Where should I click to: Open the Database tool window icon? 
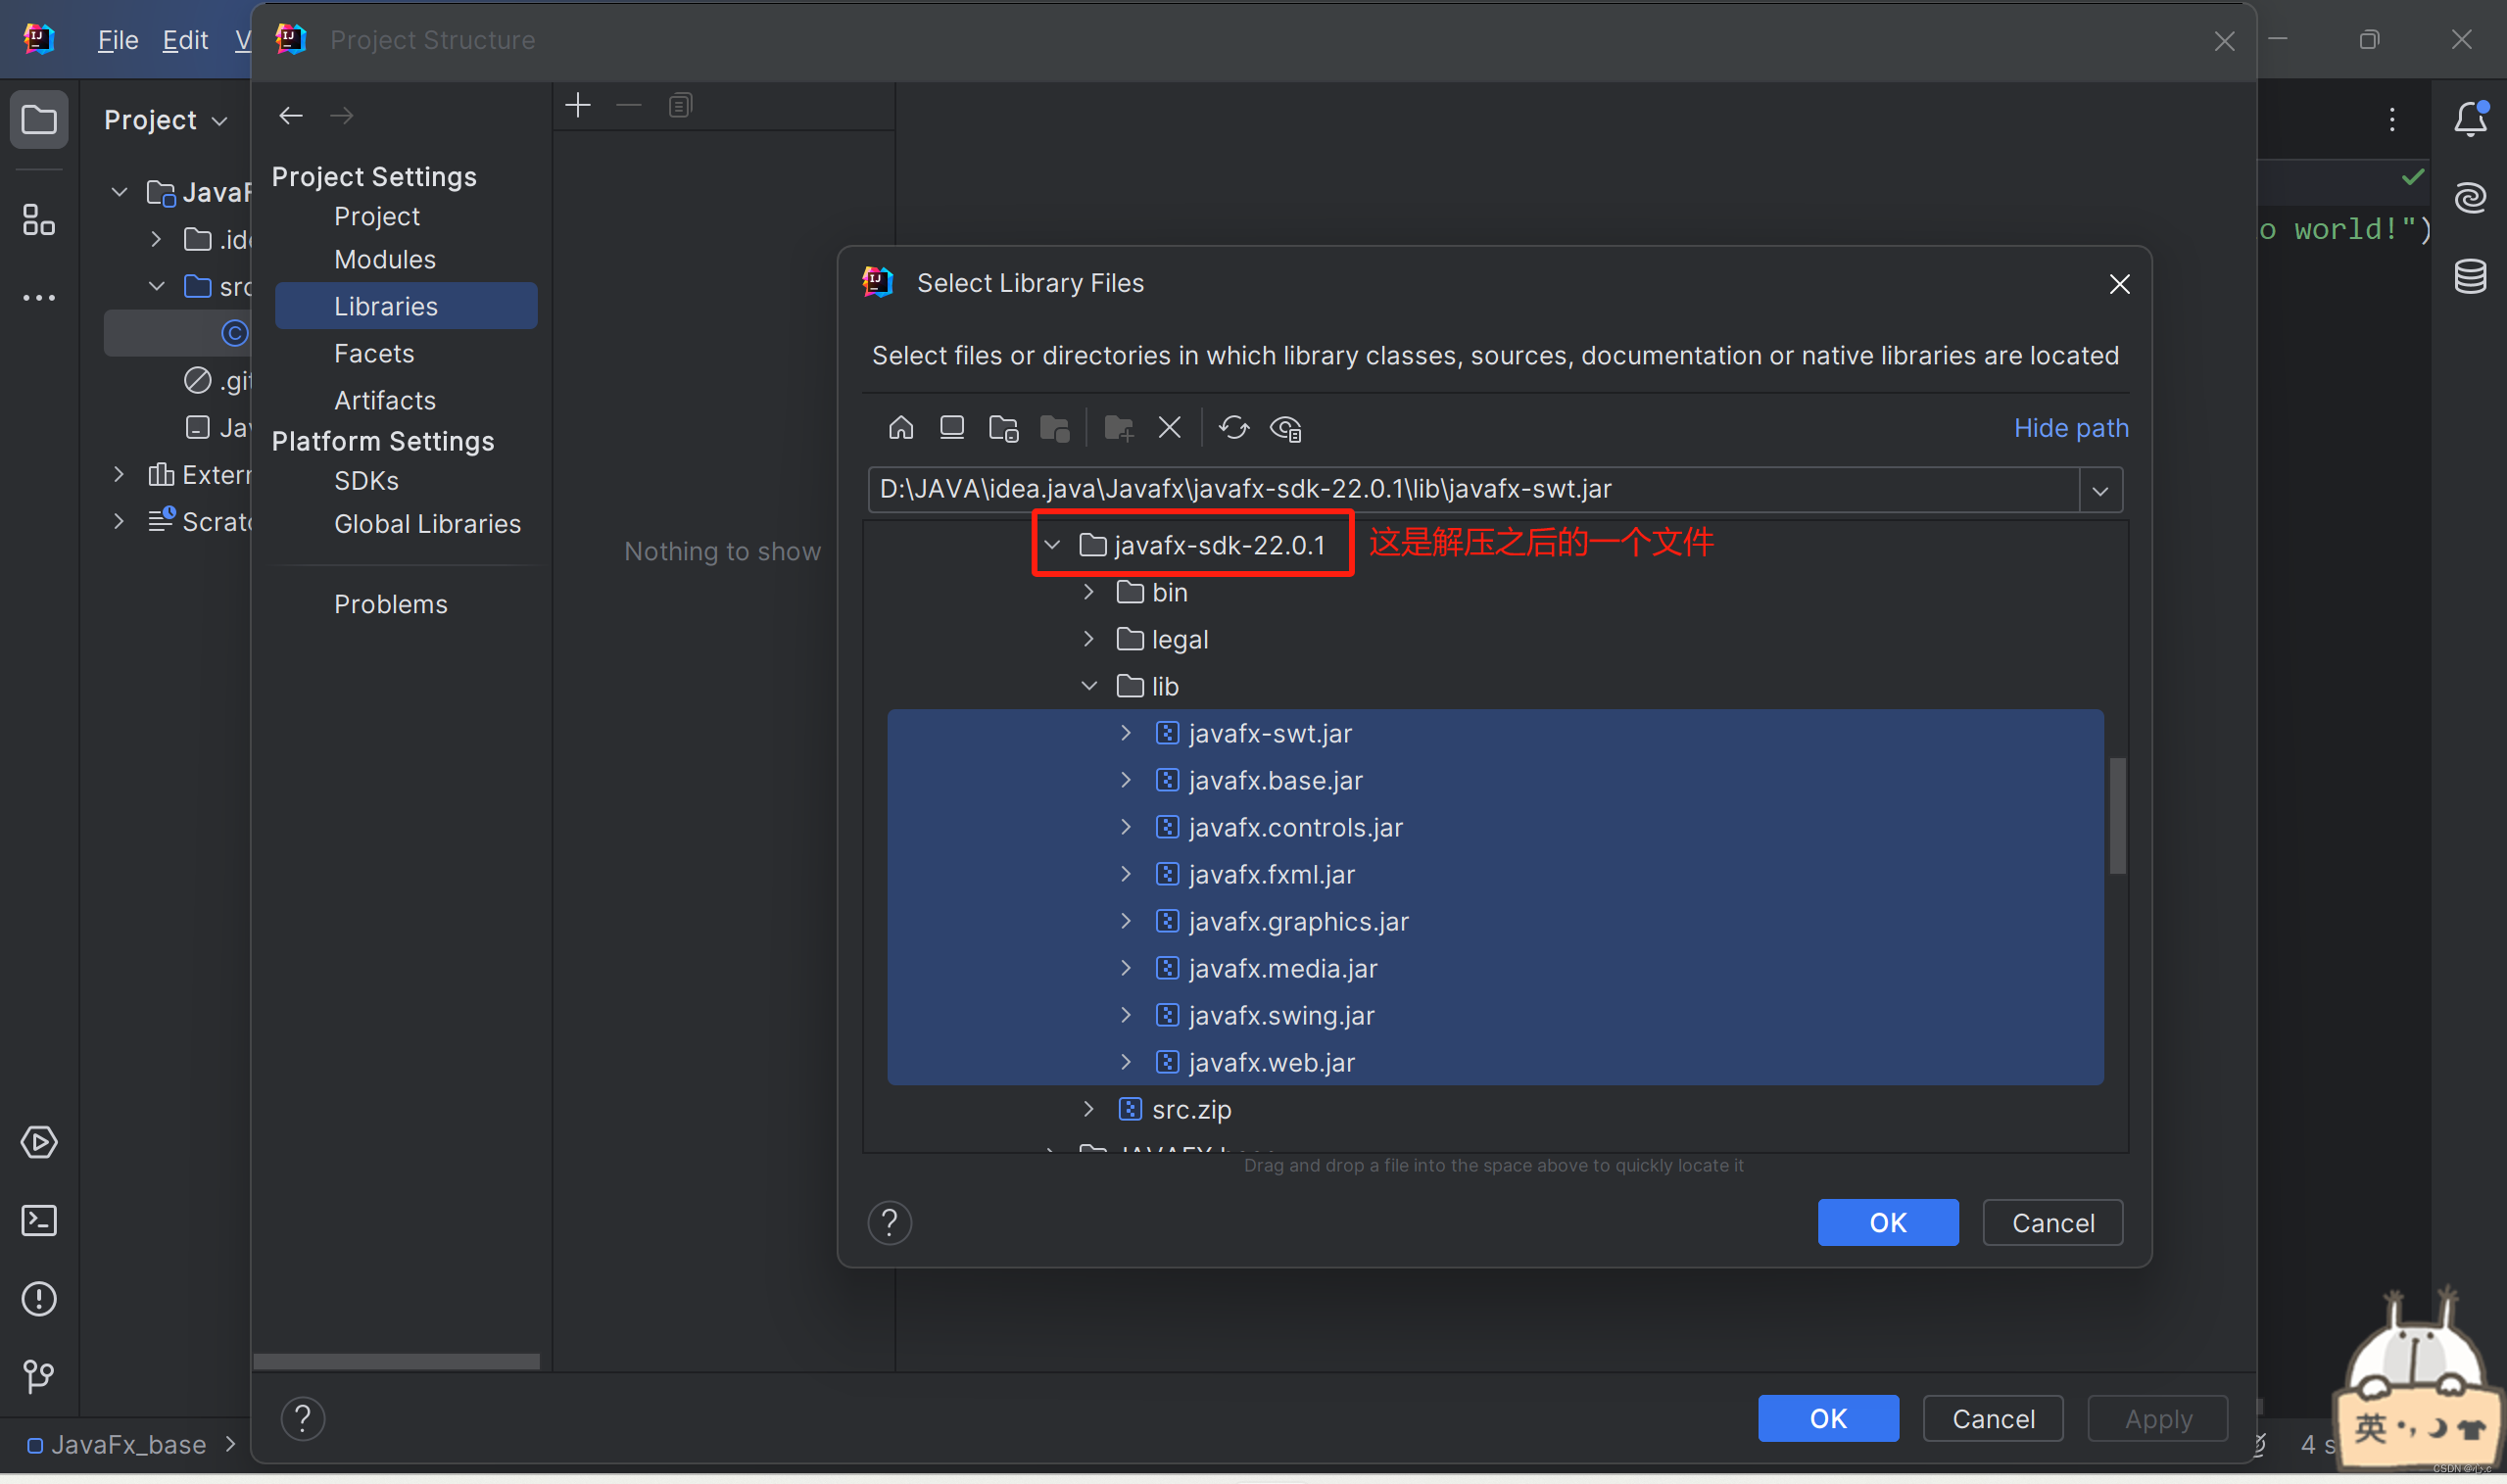coord(2470,276)
